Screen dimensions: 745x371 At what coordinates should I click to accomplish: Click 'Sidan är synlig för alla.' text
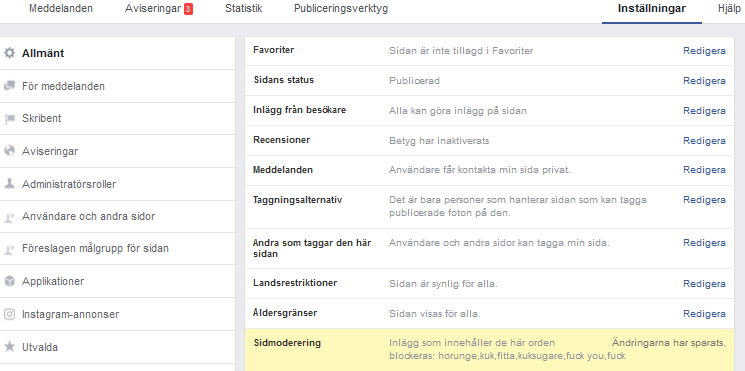443,284
